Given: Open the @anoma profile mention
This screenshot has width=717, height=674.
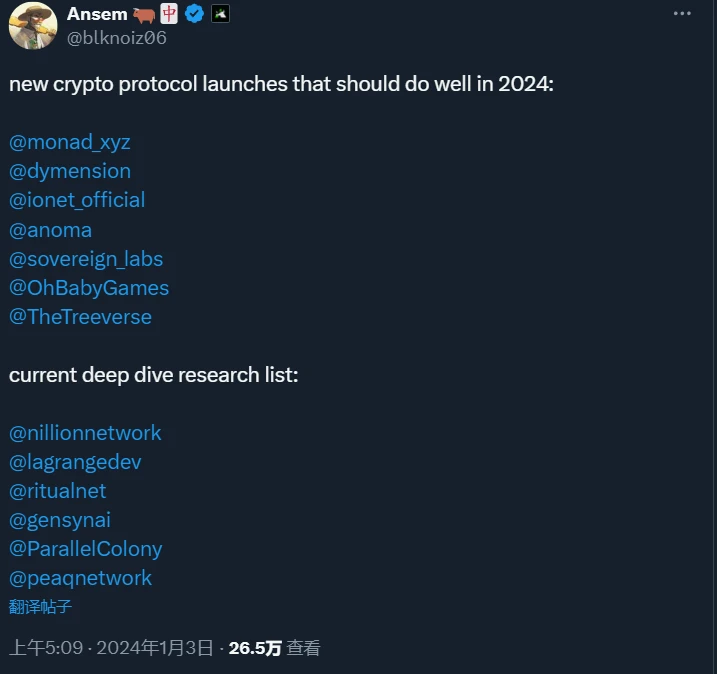Looking at the screenshot, I should tap(50, 230).
